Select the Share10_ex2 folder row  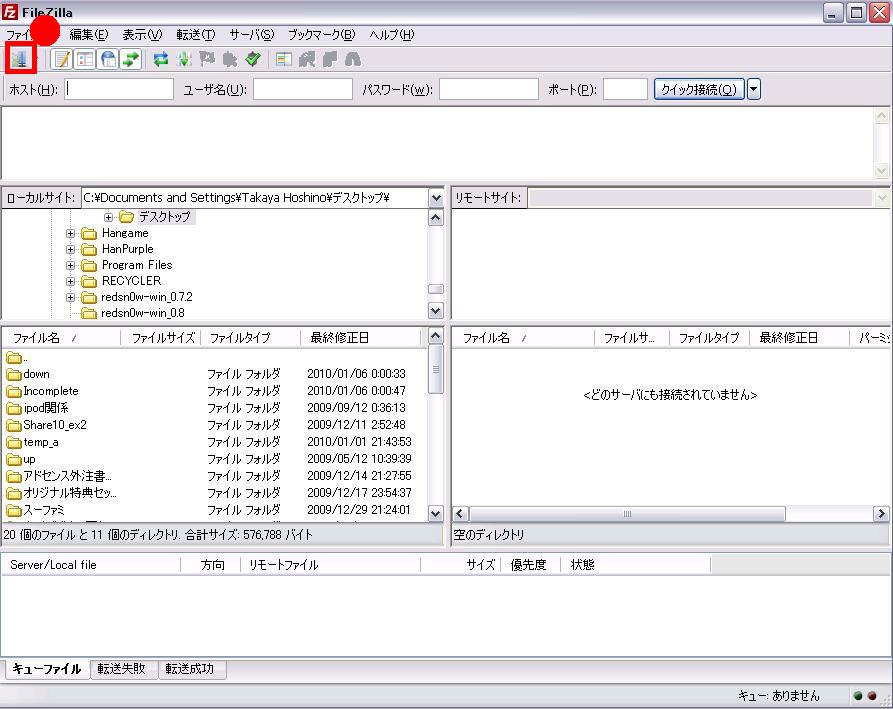click(x=214, y=425)
